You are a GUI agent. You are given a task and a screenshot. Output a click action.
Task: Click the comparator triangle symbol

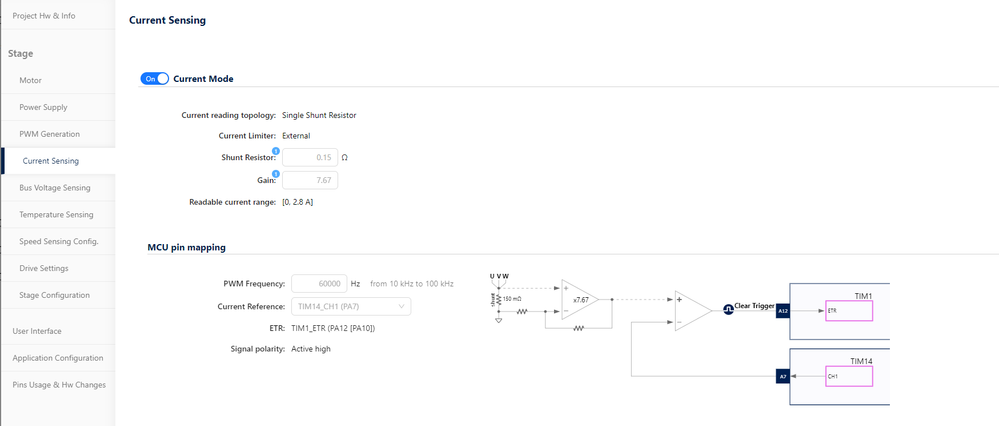pyautogui.click(x=692, y=310)
